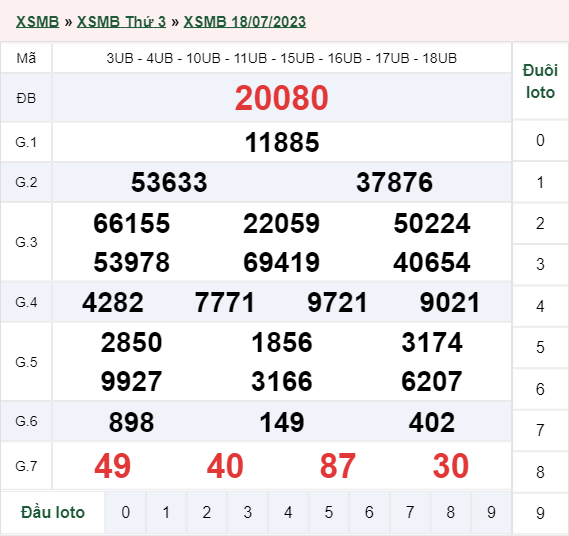Click the G.3 result 66155
This screenshot has width=569, height=536.
click(x=132, y=223)
